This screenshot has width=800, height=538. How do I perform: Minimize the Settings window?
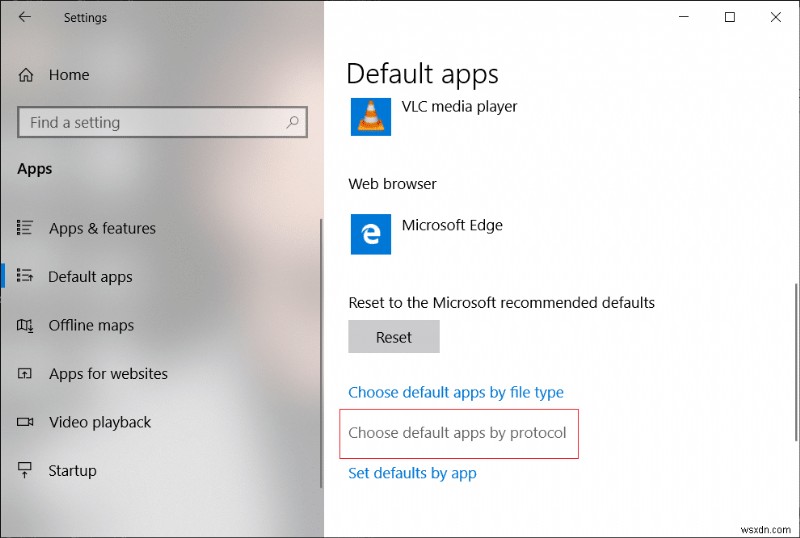tap(684, 17)
